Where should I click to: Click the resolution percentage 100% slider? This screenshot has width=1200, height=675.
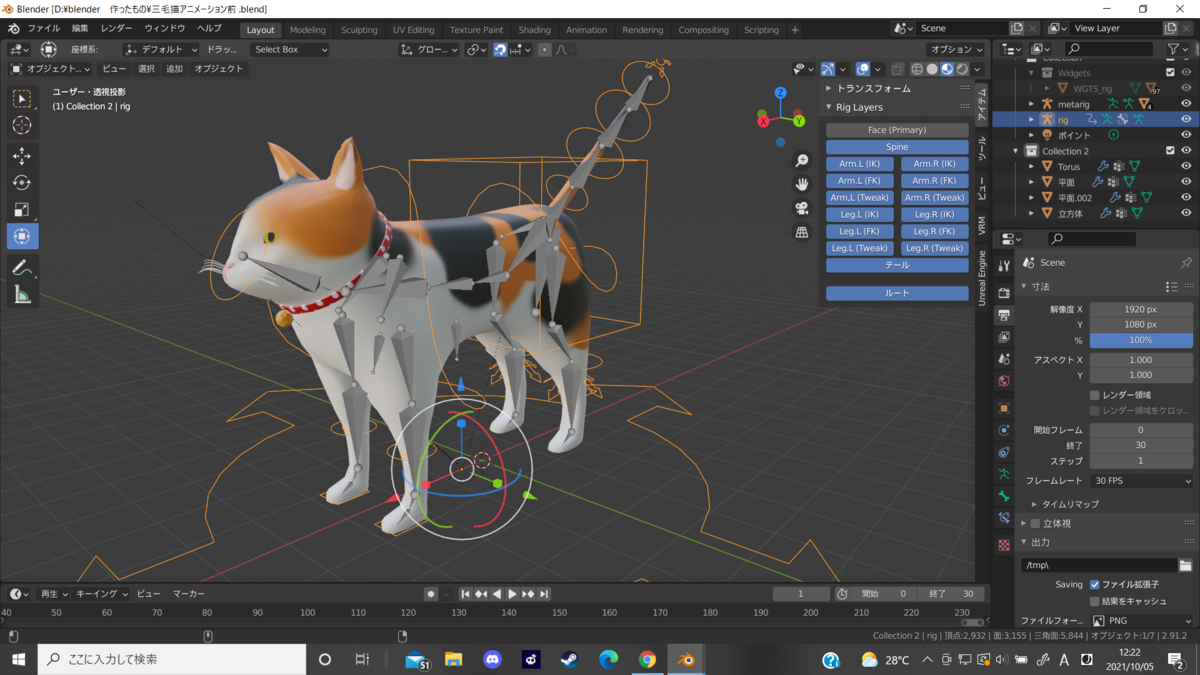tap(1141, 340)
